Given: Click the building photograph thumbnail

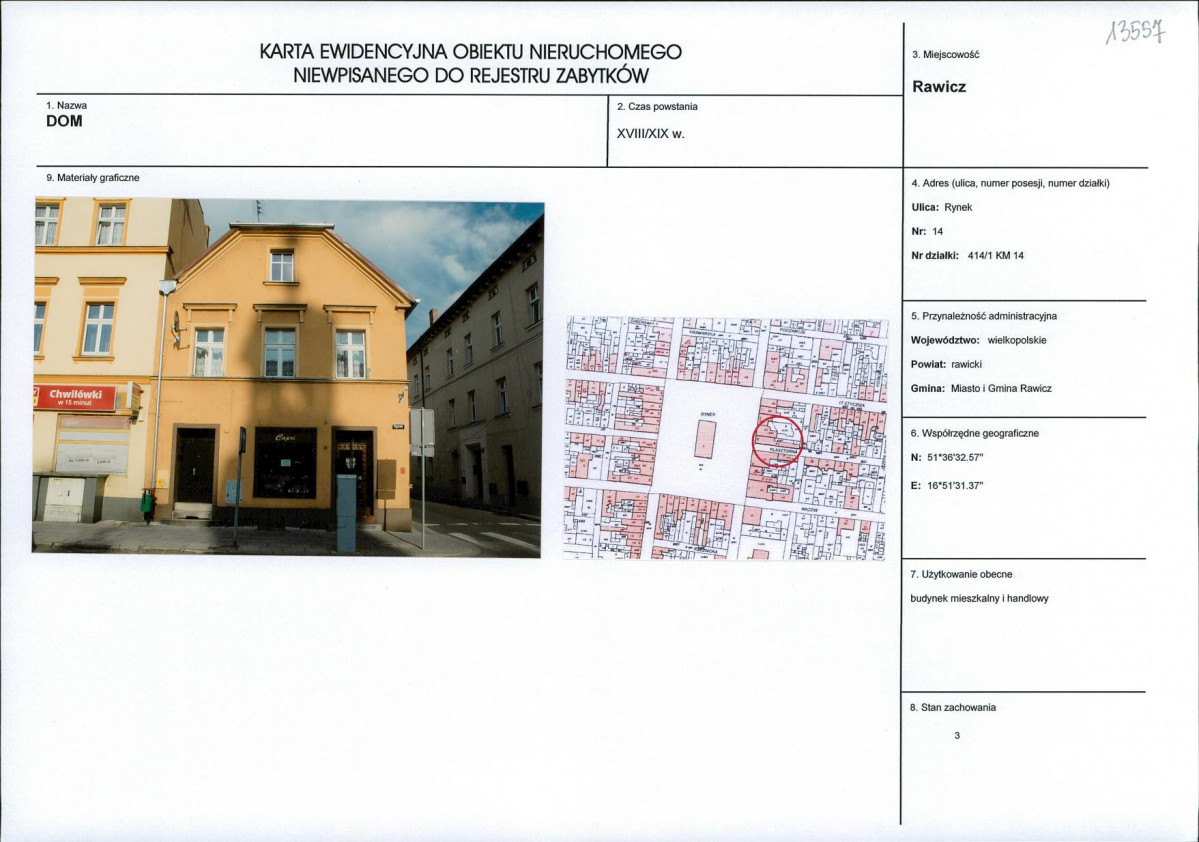Looking at the screenshot, I should pos(288,377).
